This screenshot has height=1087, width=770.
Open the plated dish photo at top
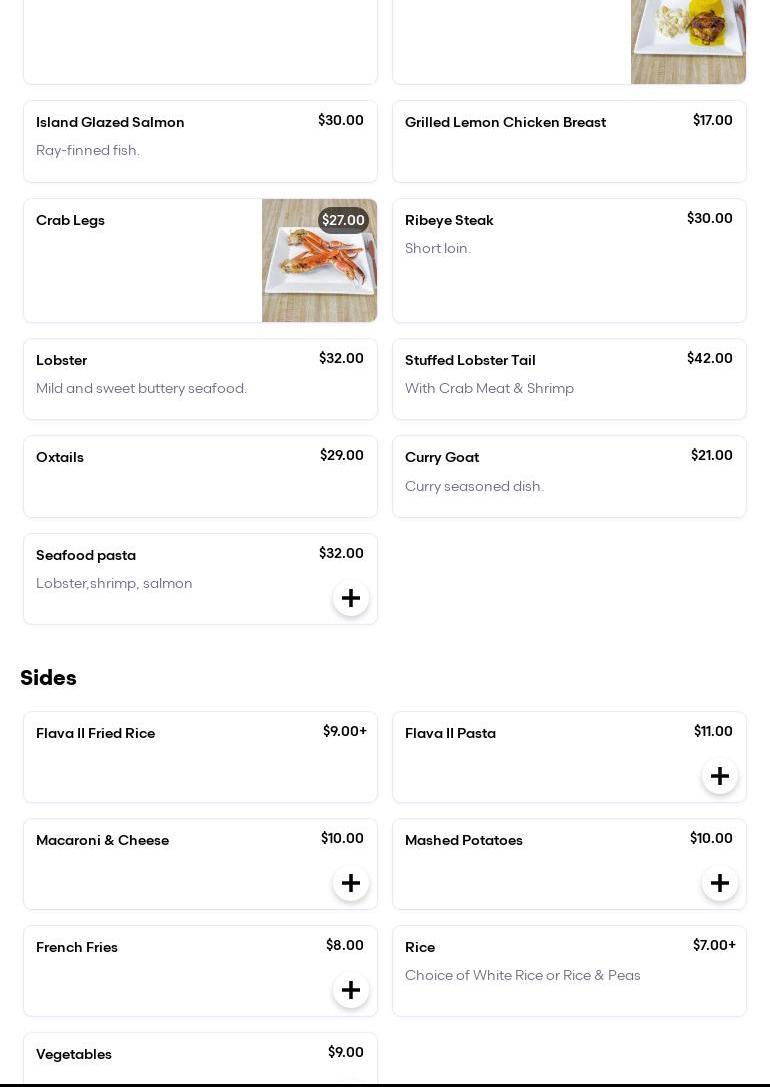coord(688,41)
